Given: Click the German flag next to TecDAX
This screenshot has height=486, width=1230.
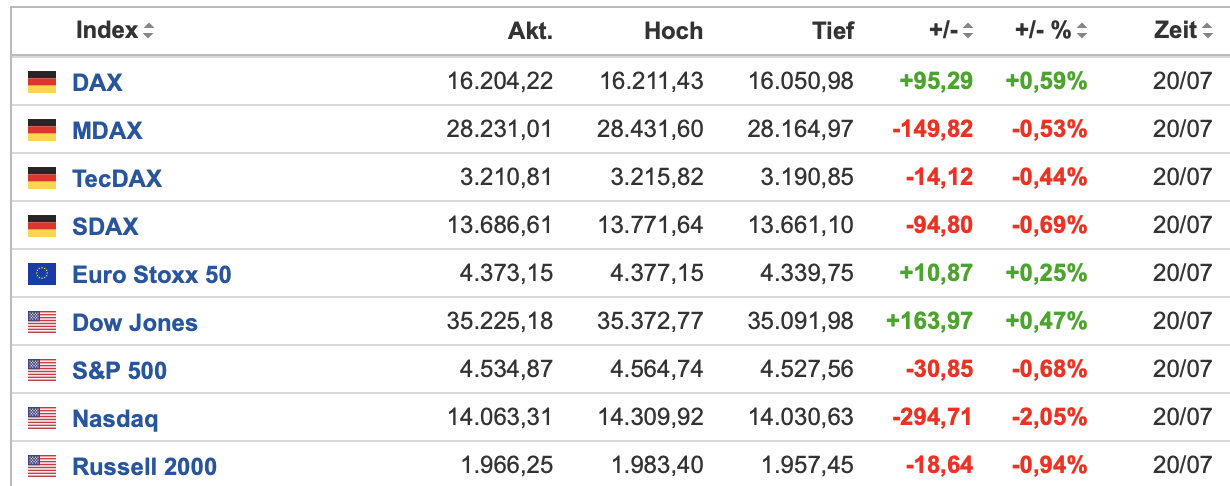Looking at the screenshot, I should [x=42, y=178].
